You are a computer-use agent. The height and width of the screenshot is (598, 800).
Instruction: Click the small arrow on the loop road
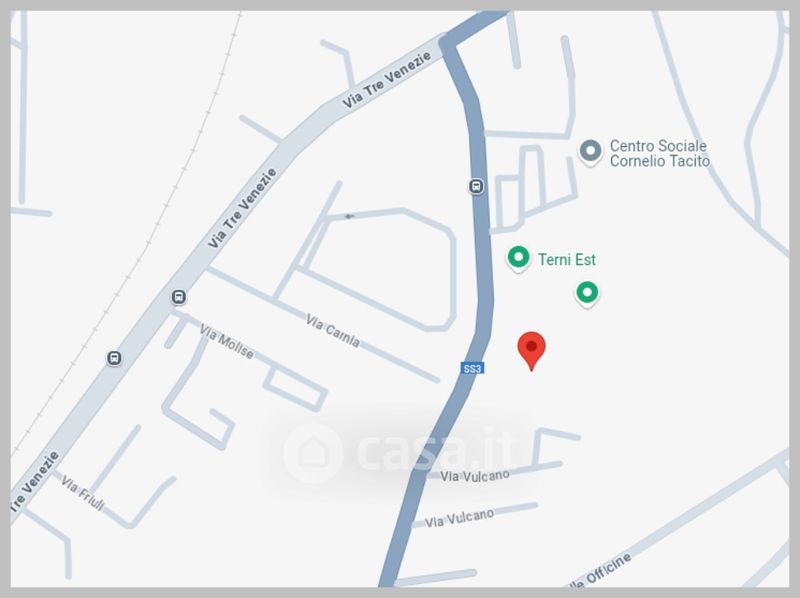(x=349, y=216)
